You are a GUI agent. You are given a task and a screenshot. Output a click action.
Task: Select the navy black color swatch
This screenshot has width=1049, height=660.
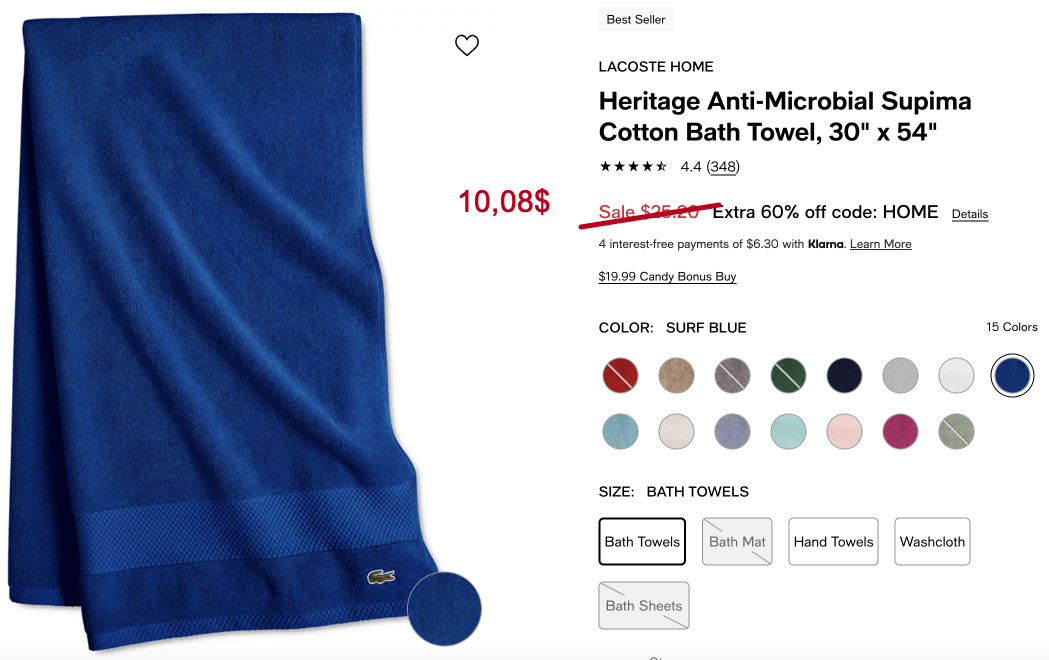844,376
